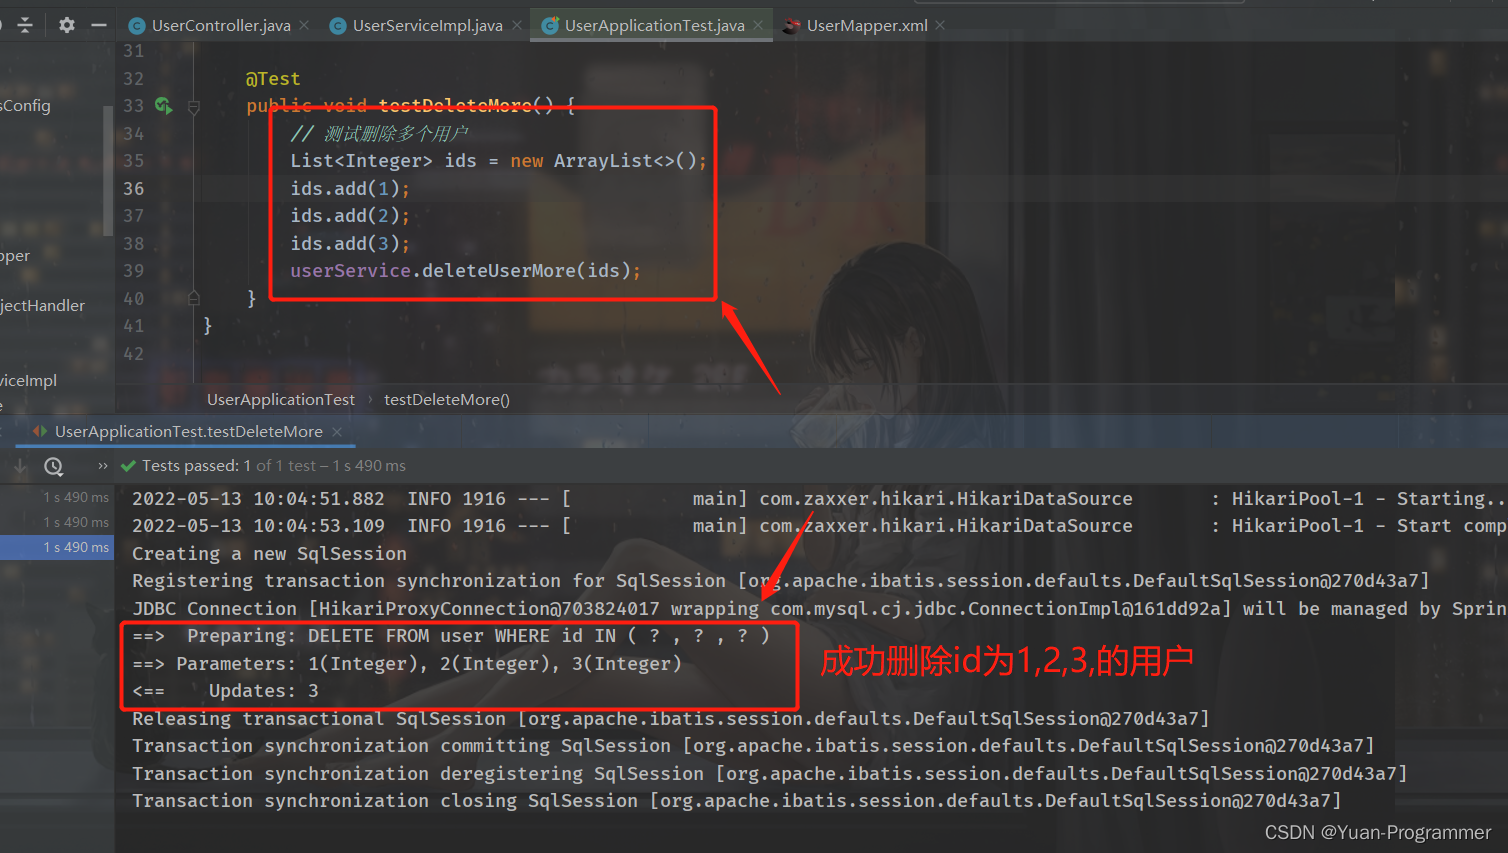This screenshot has height=853, width=1508.
Task: Select viceImpl item in project tree
Action: pyautogui.click(x=28, y=381)
